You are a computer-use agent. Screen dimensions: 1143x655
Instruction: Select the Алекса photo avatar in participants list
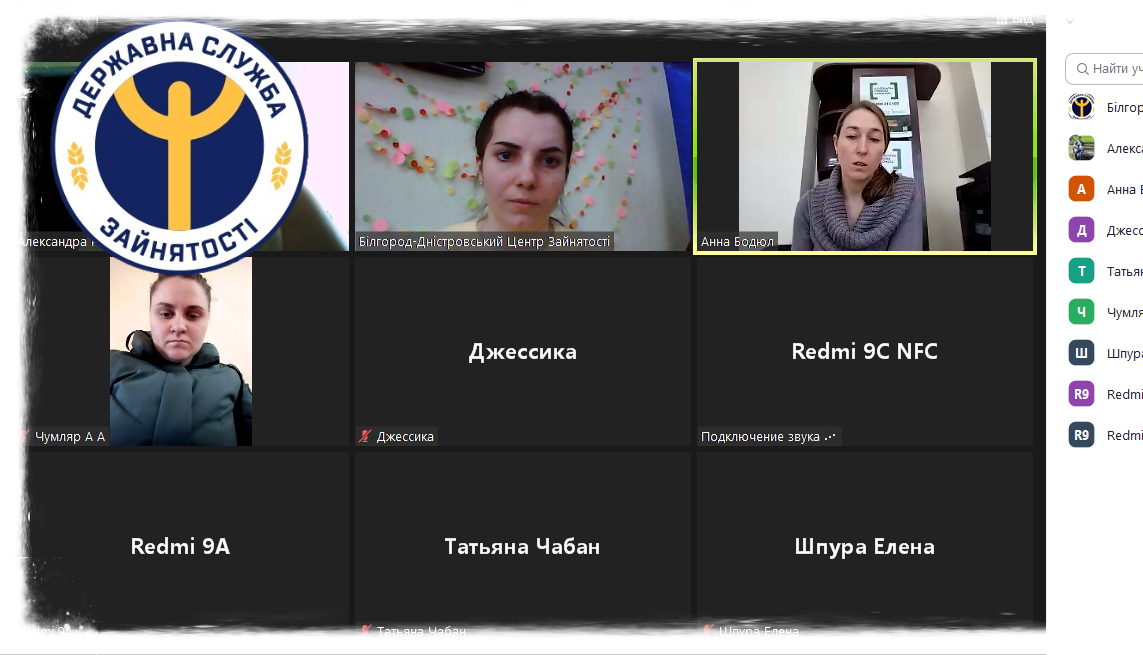click(x=1081, y=148)
